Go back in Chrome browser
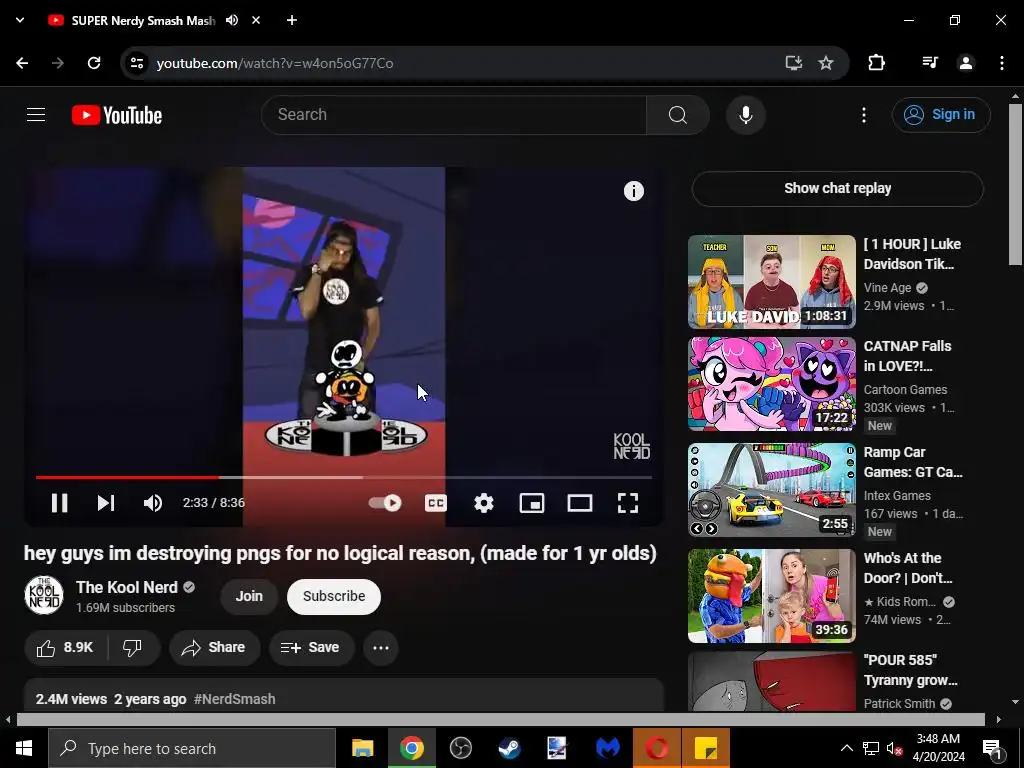1024x768 pixels. 22,63
